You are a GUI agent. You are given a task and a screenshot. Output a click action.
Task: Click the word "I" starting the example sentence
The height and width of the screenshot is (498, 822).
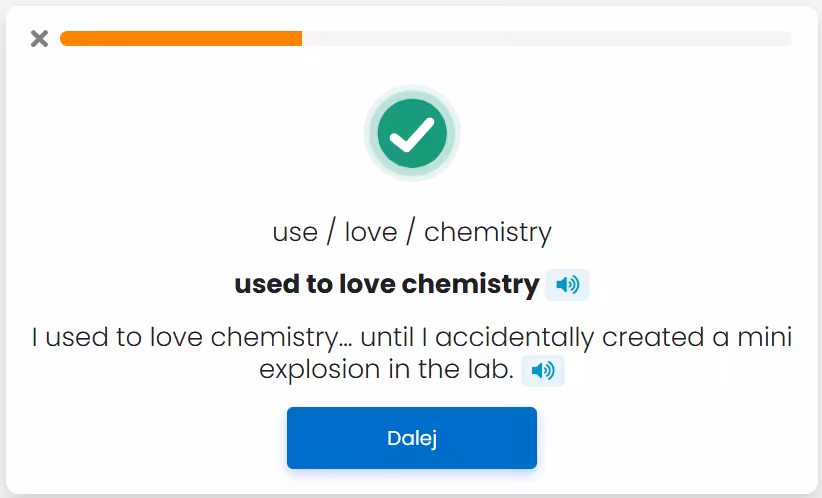click(36, 338)
